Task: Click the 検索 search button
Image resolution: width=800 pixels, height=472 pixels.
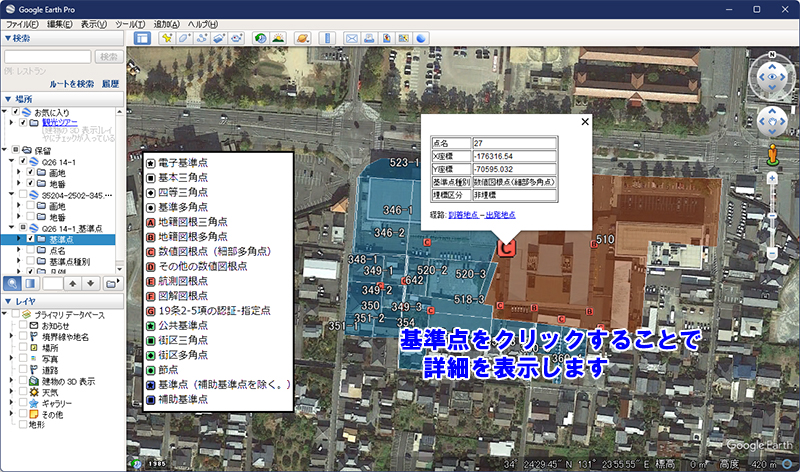Action: (109, 57)
